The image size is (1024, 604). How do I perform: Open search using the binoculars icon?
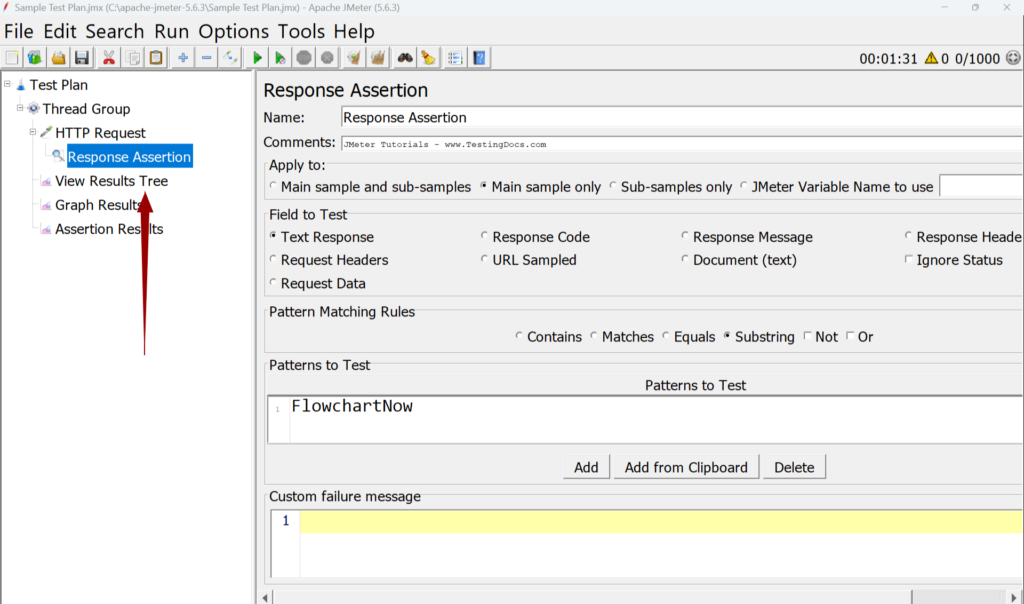click(403, 57)
